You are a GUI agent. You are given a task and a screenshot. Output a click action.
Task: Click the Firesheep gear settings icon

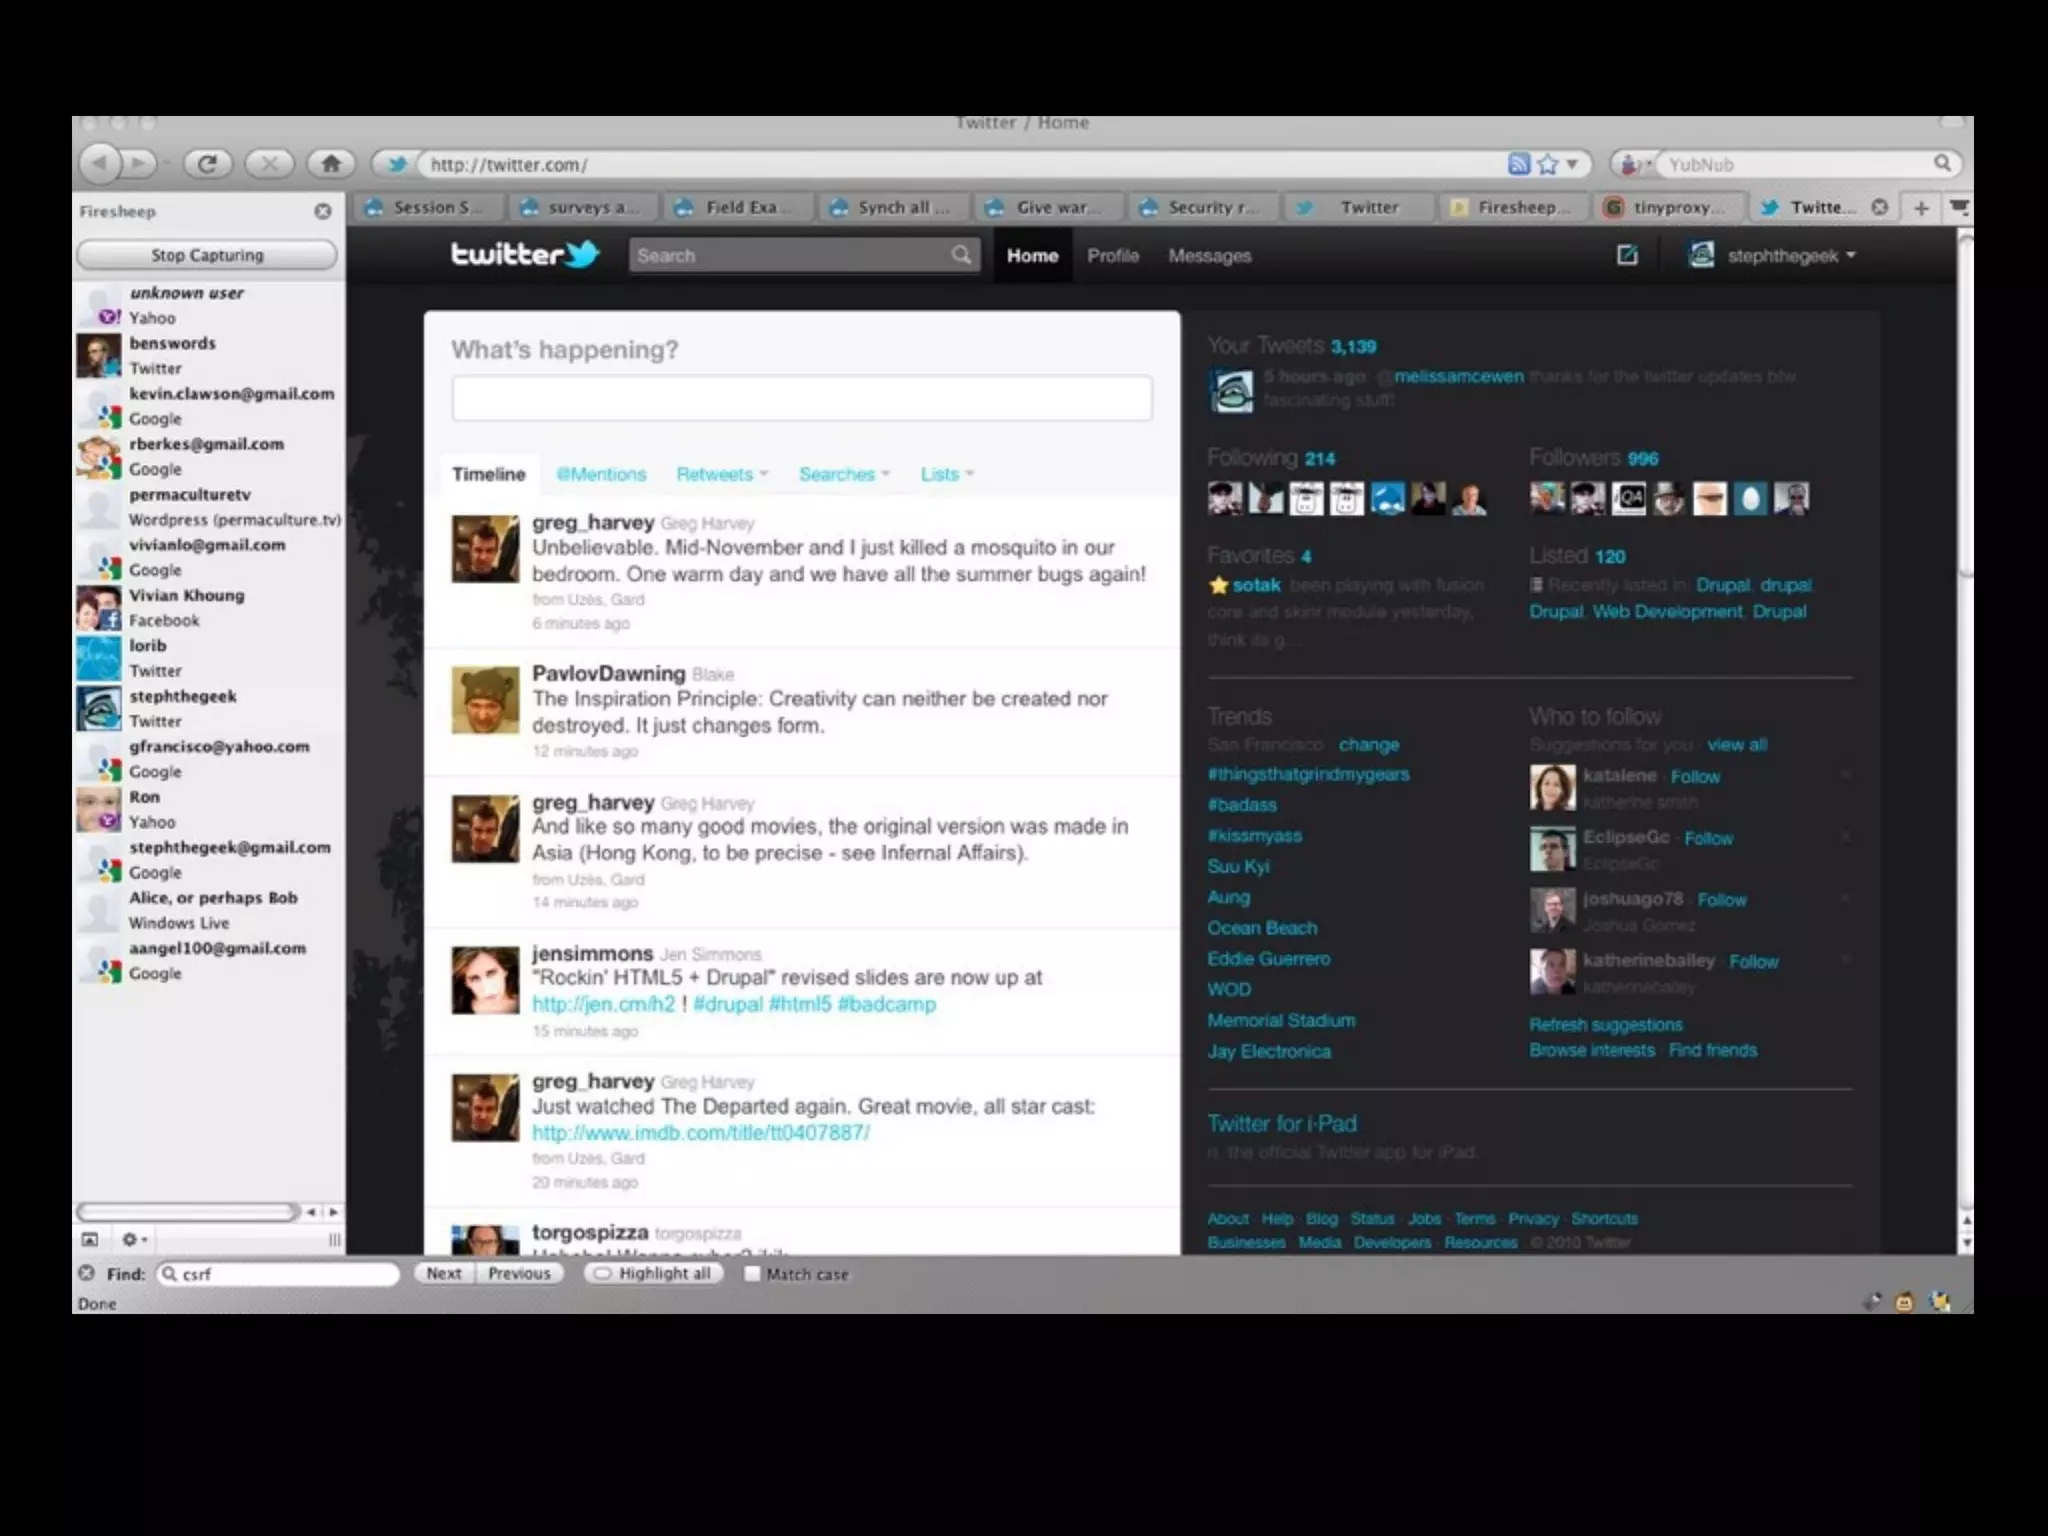click(x=132, y=1240)
